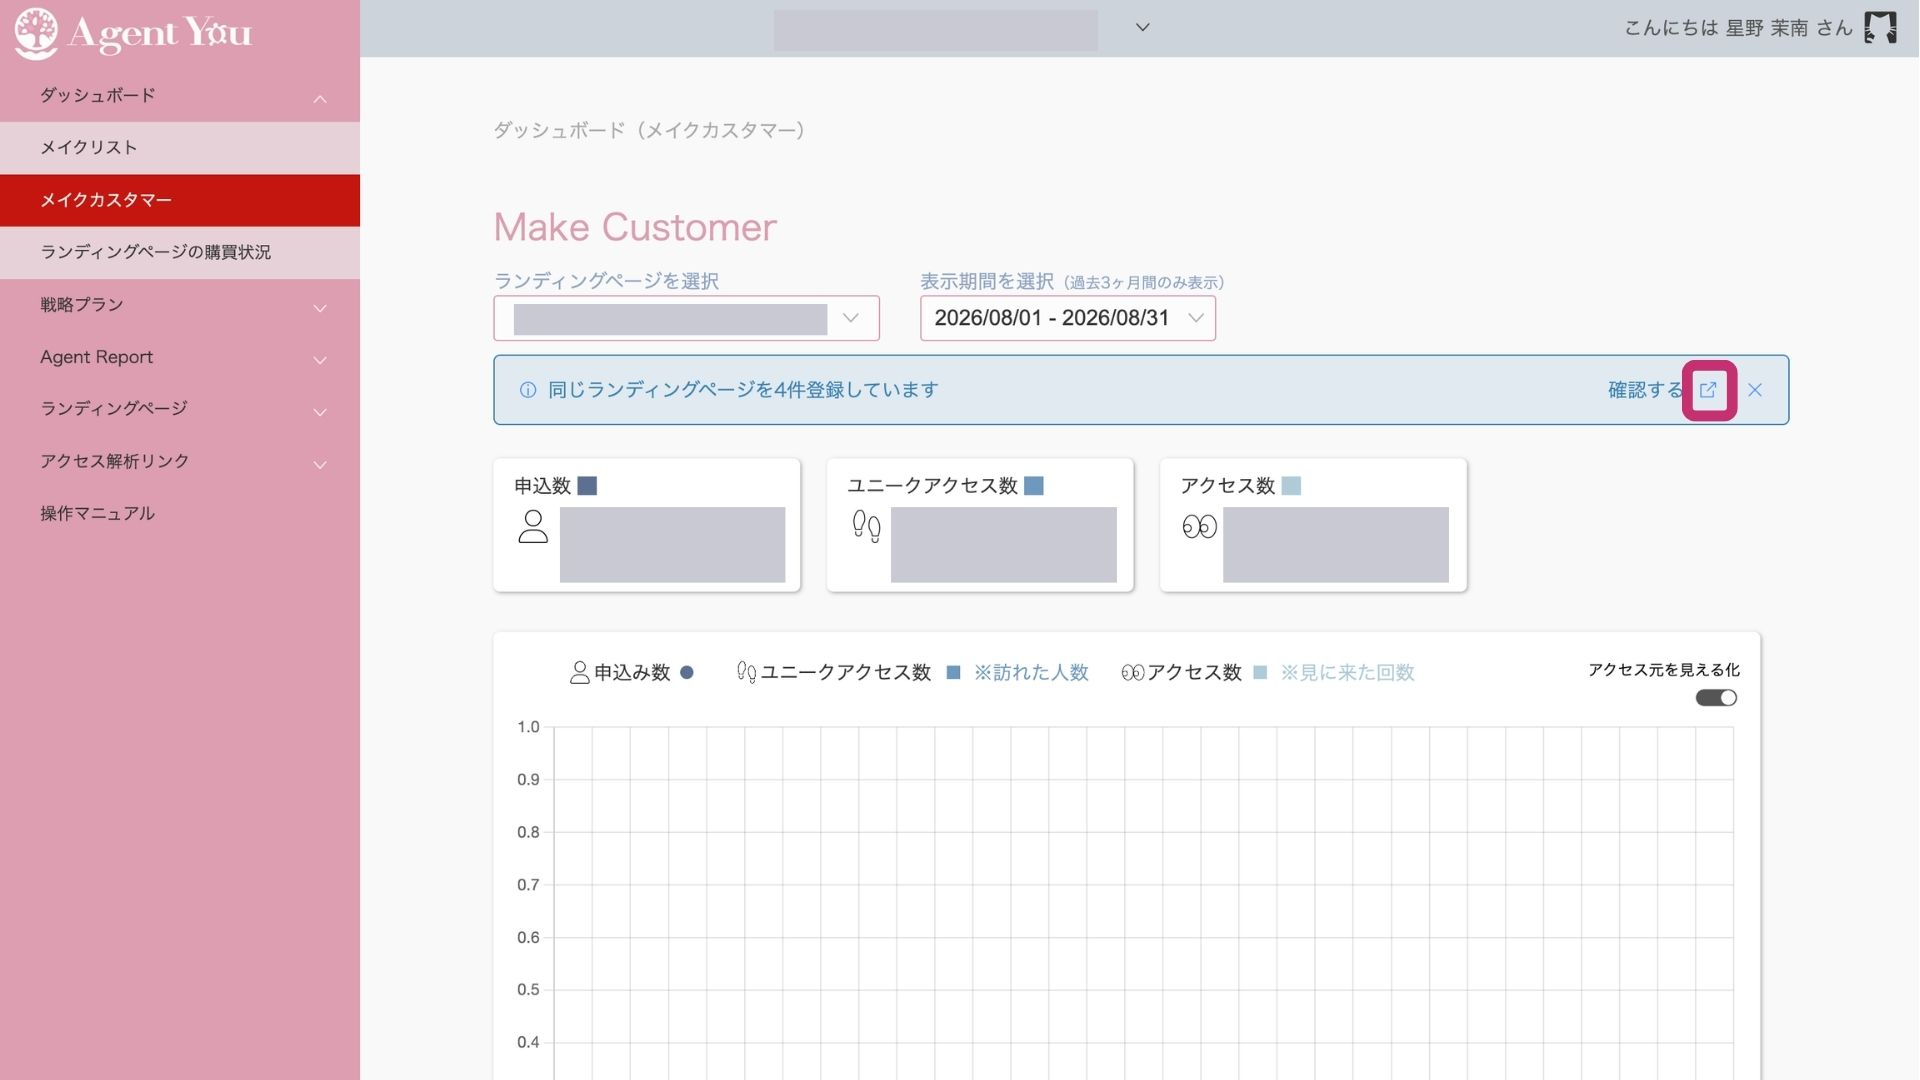The width and height of the screenshot is (1920, 1080).
Task: Click the アクセス数 card color square
Action: coord(1291,486)
